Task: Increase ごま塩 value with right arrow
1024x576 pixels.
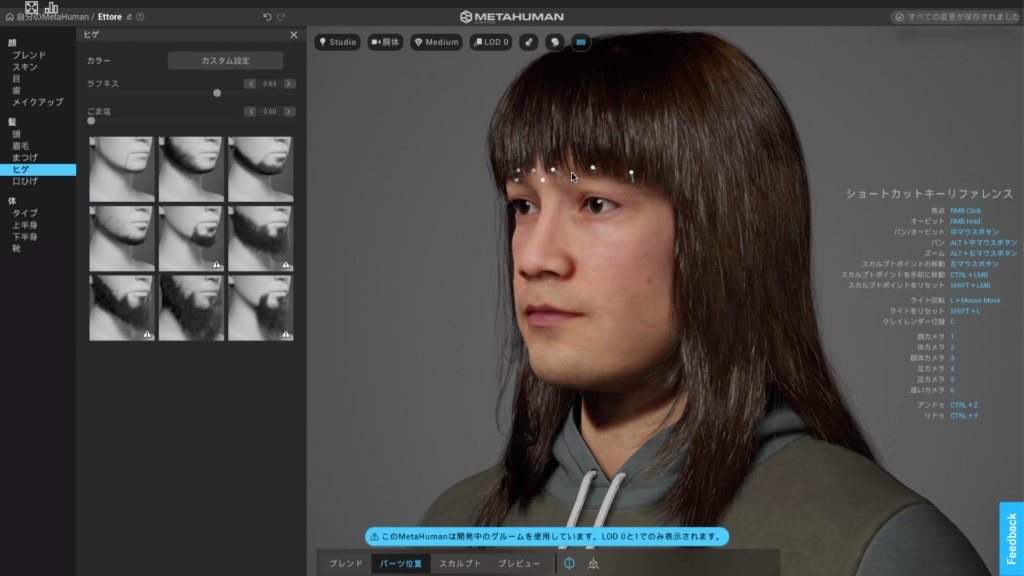Action: coord(289,112)
